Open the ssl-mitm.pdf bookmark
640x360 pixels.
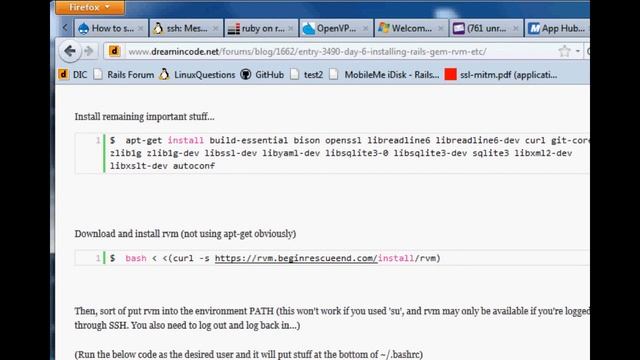click(x=501, y=75)
